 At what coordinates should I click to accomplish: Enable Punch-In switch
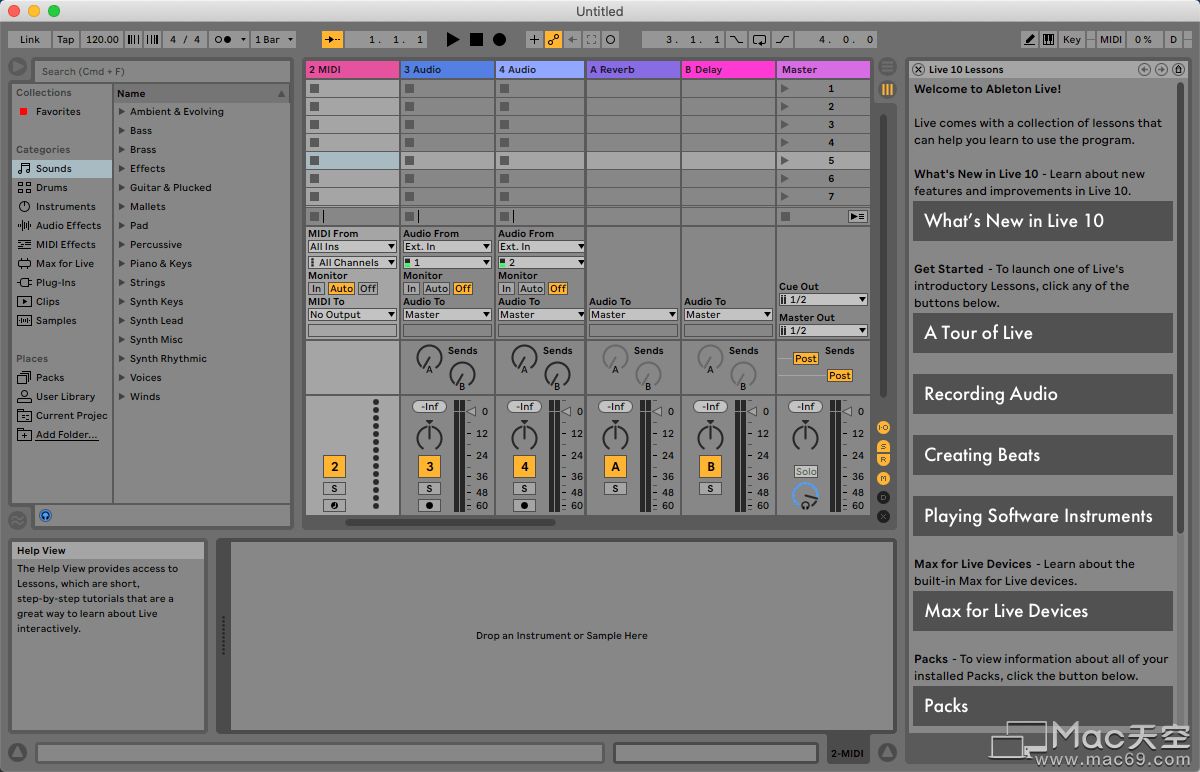(x=737, y=40)
